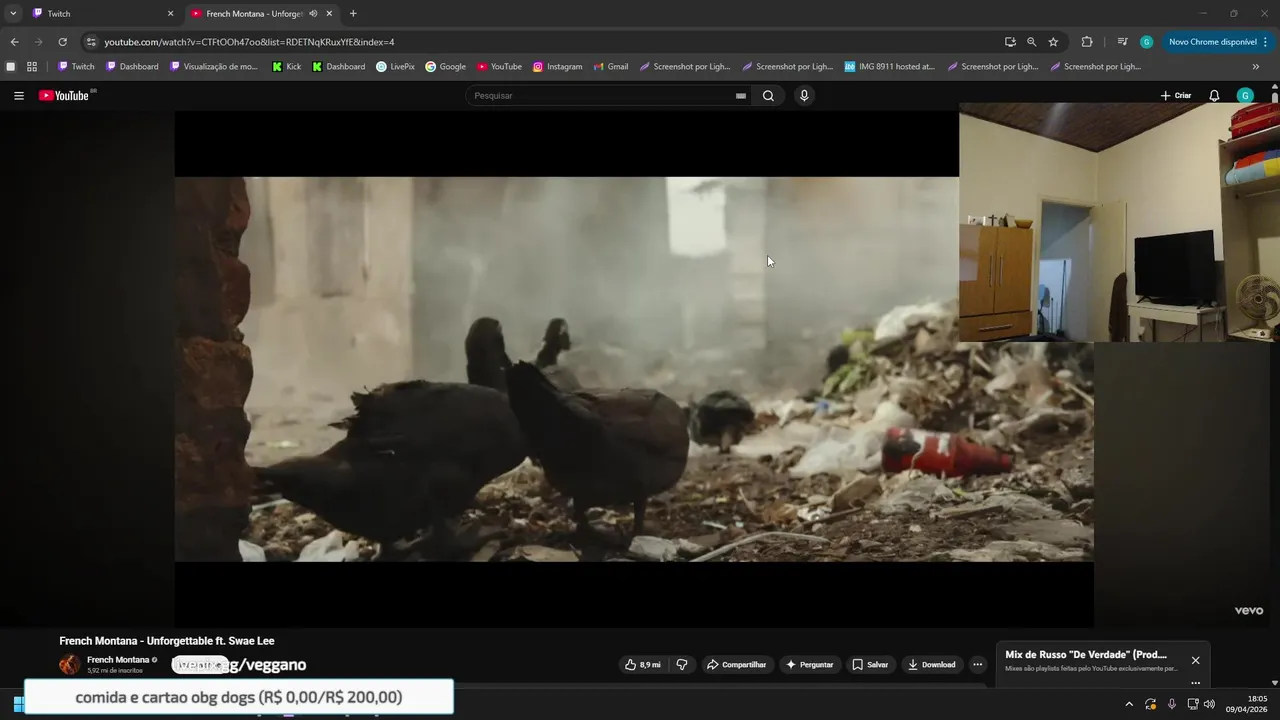Screen dimensions: 1280x720
Task: Show hidden system tray icons chevron
Action: point(1129,704)
